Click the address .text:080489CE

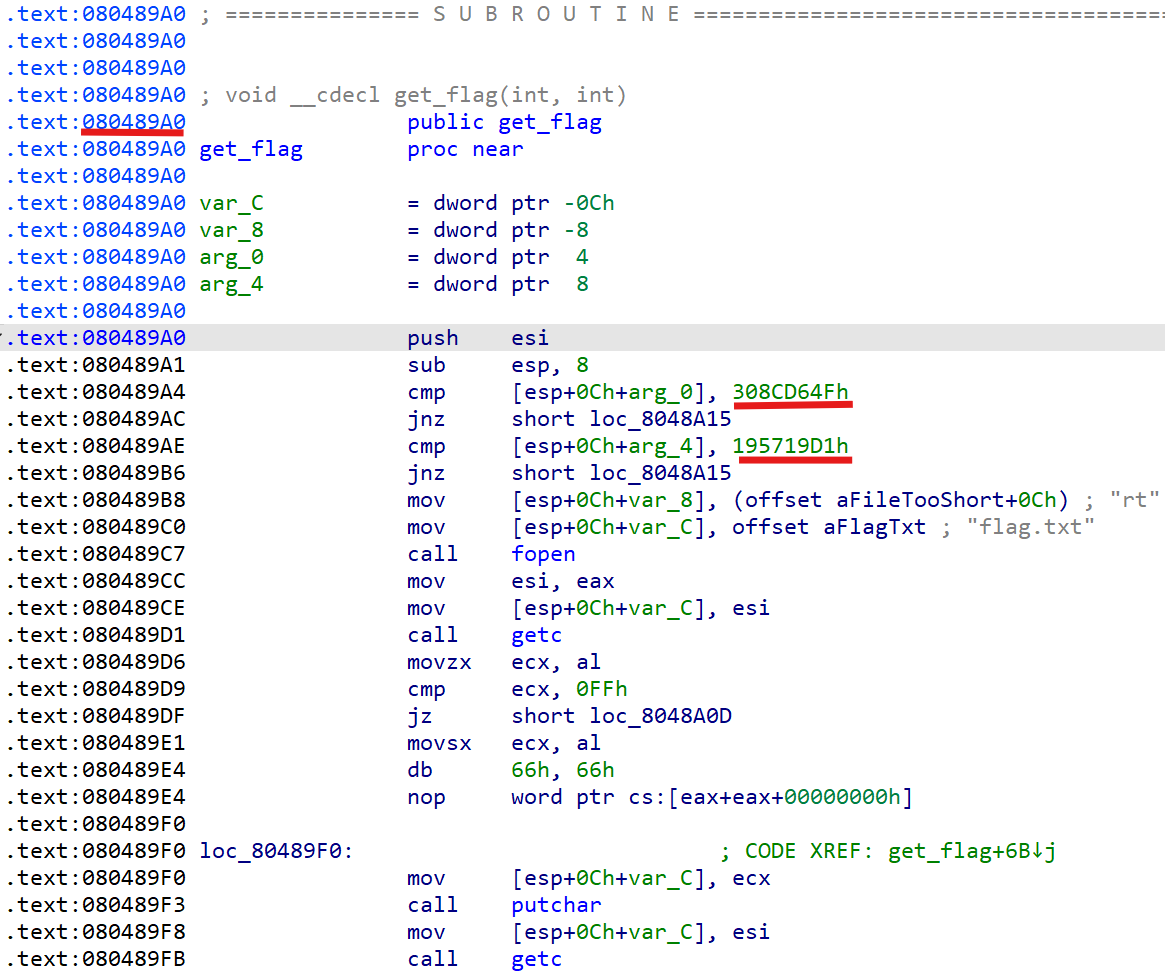95,608
